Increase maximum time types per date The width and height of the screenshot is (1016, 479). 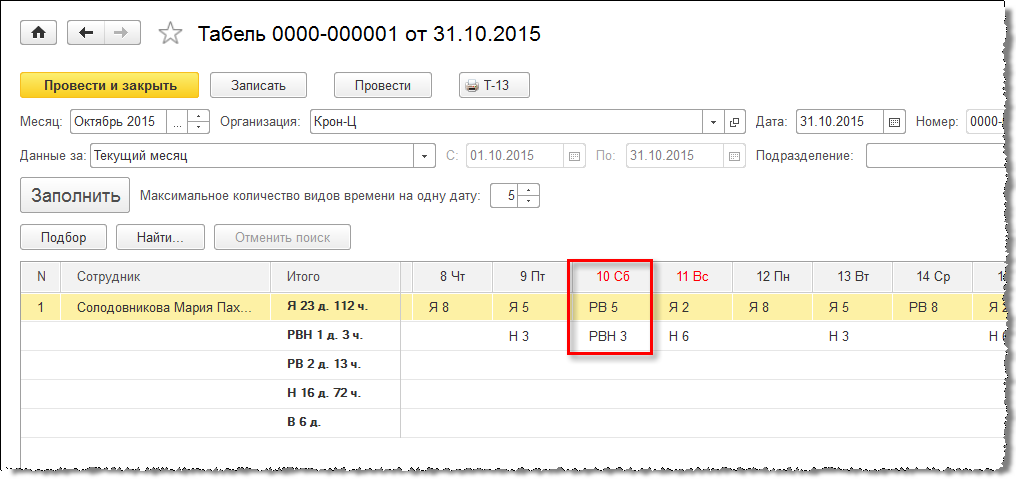point(529,190)
